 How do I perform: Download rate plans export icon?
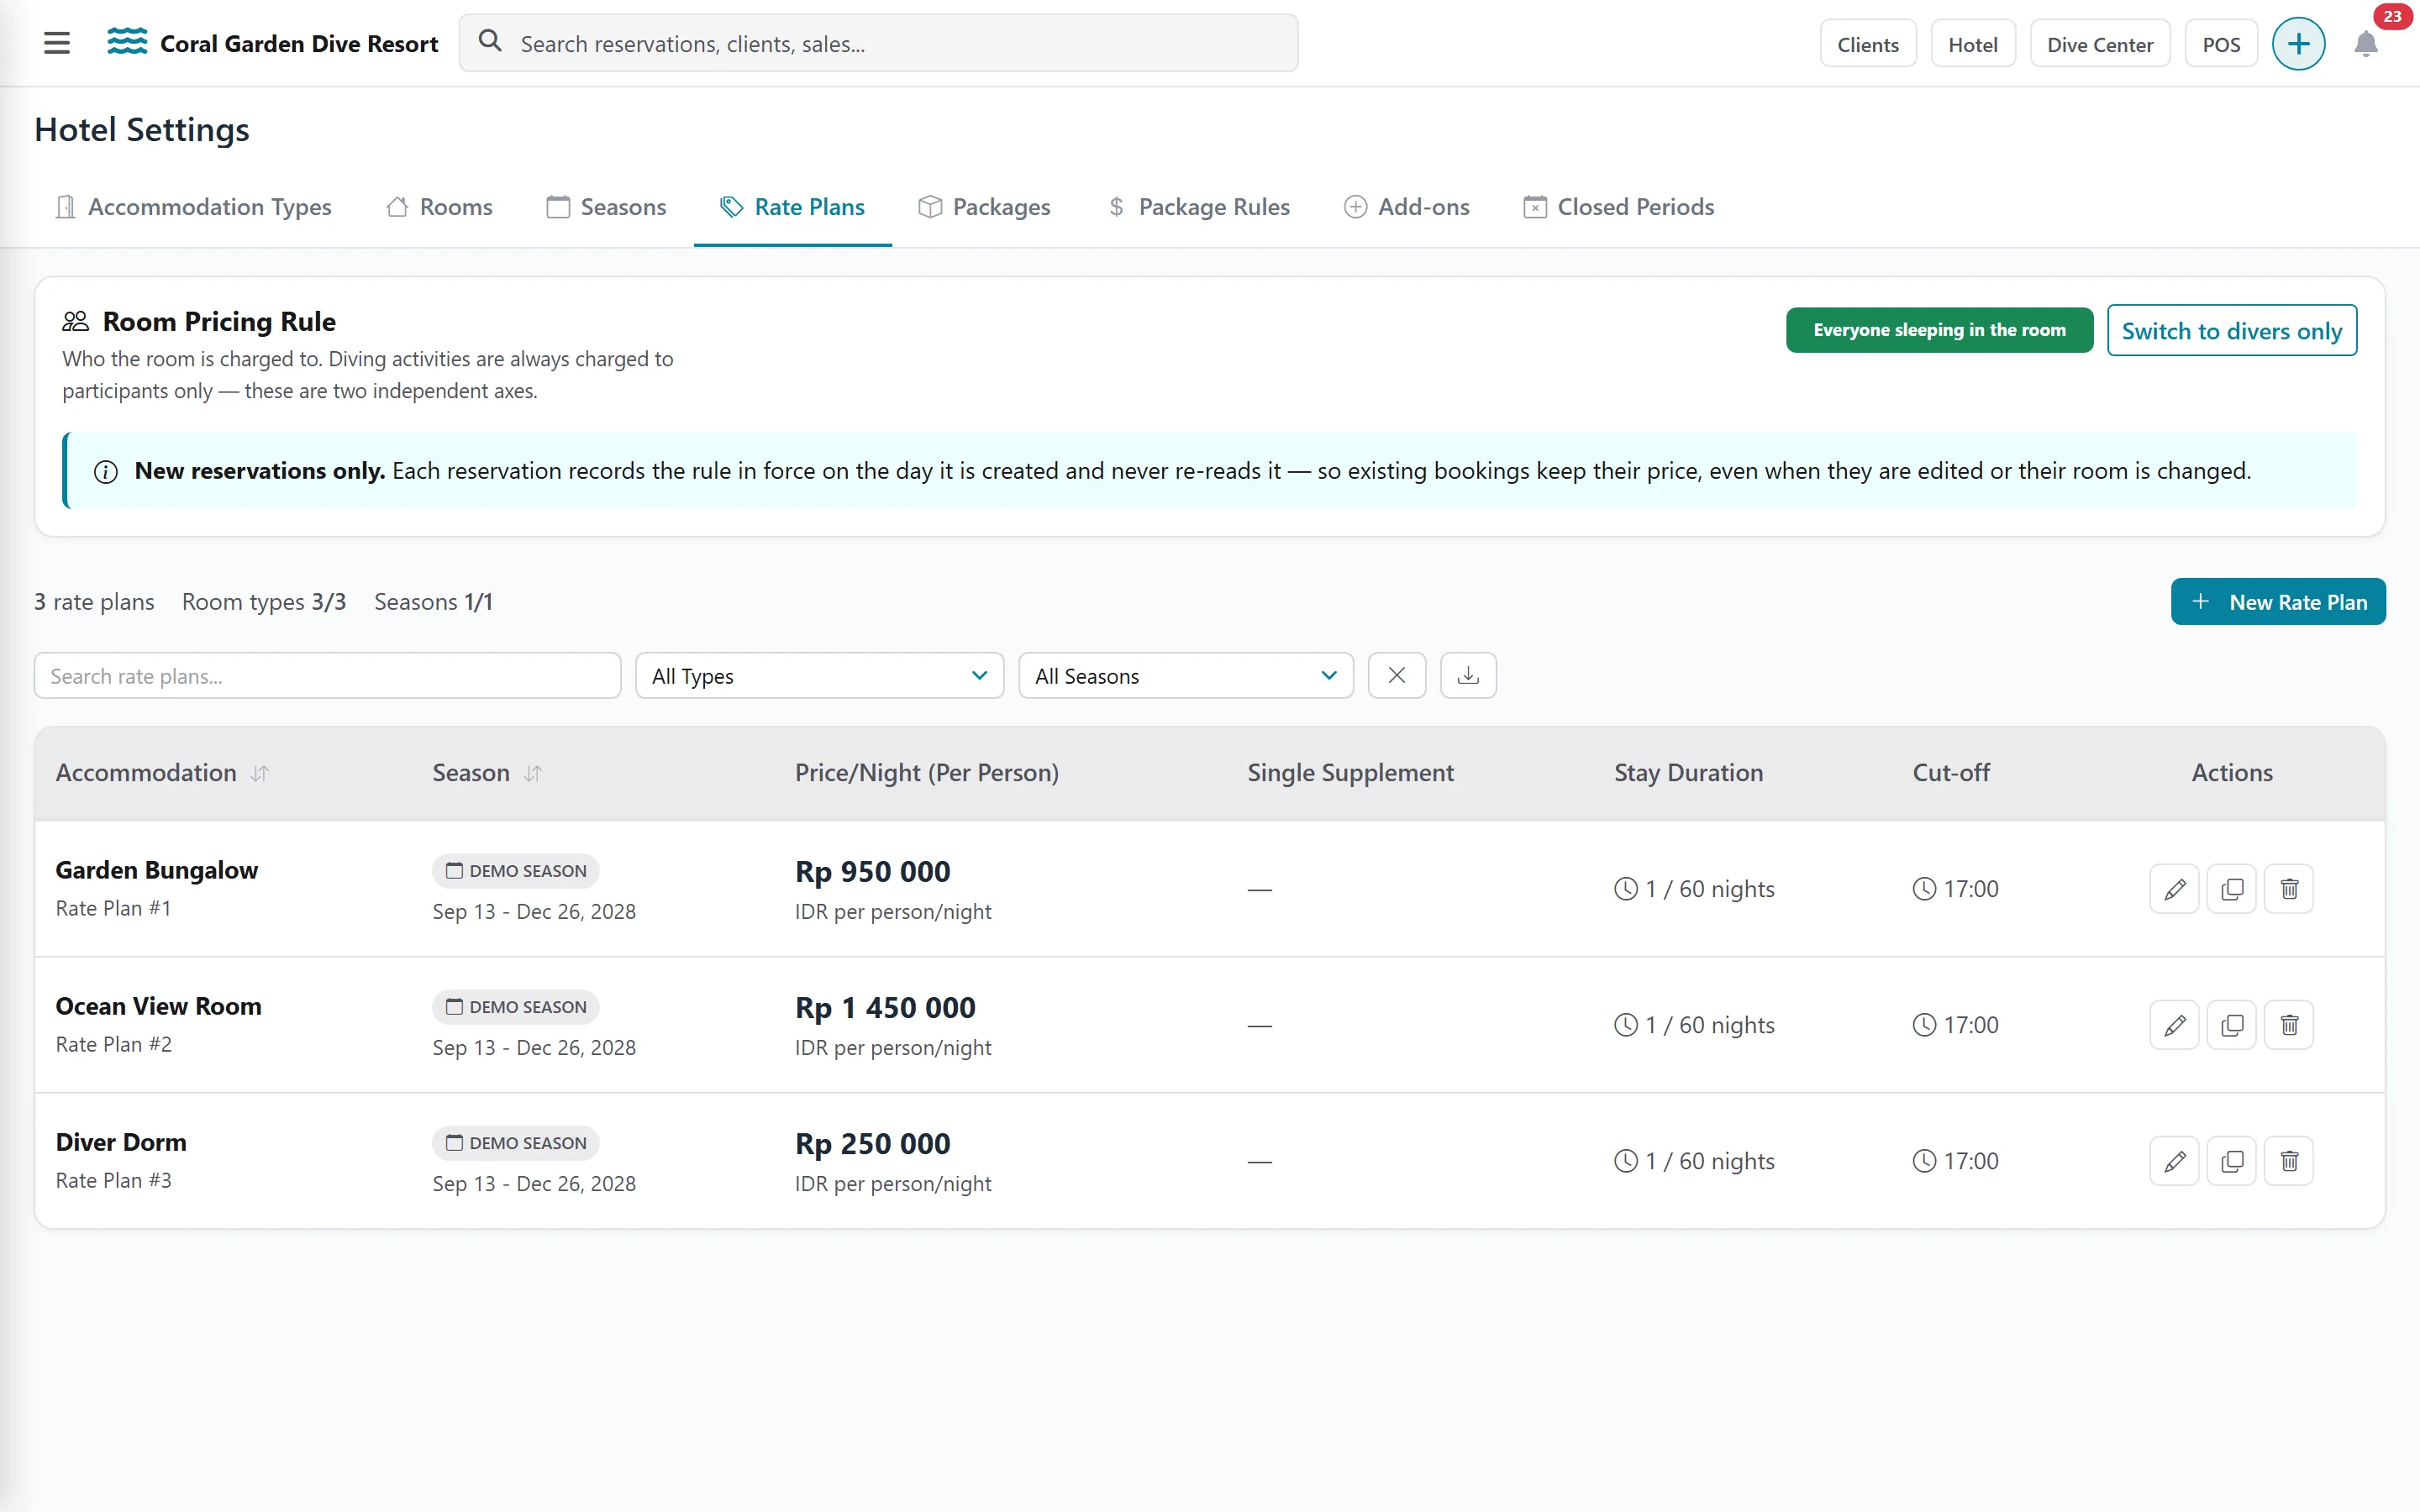point(1468,676)
